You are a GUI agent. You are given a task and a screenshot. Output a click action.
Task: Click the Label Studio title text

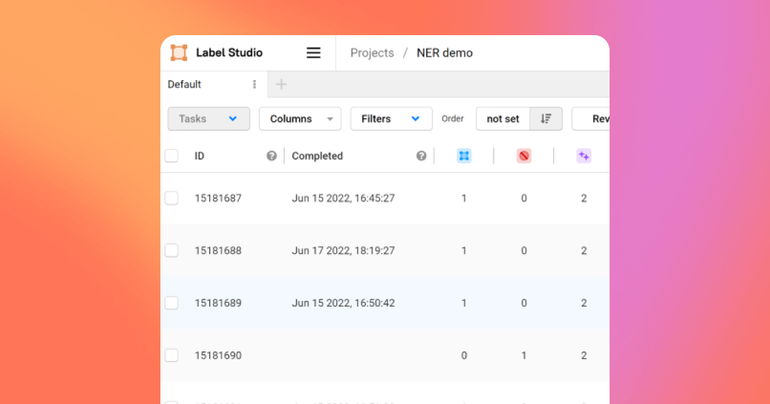229,53
